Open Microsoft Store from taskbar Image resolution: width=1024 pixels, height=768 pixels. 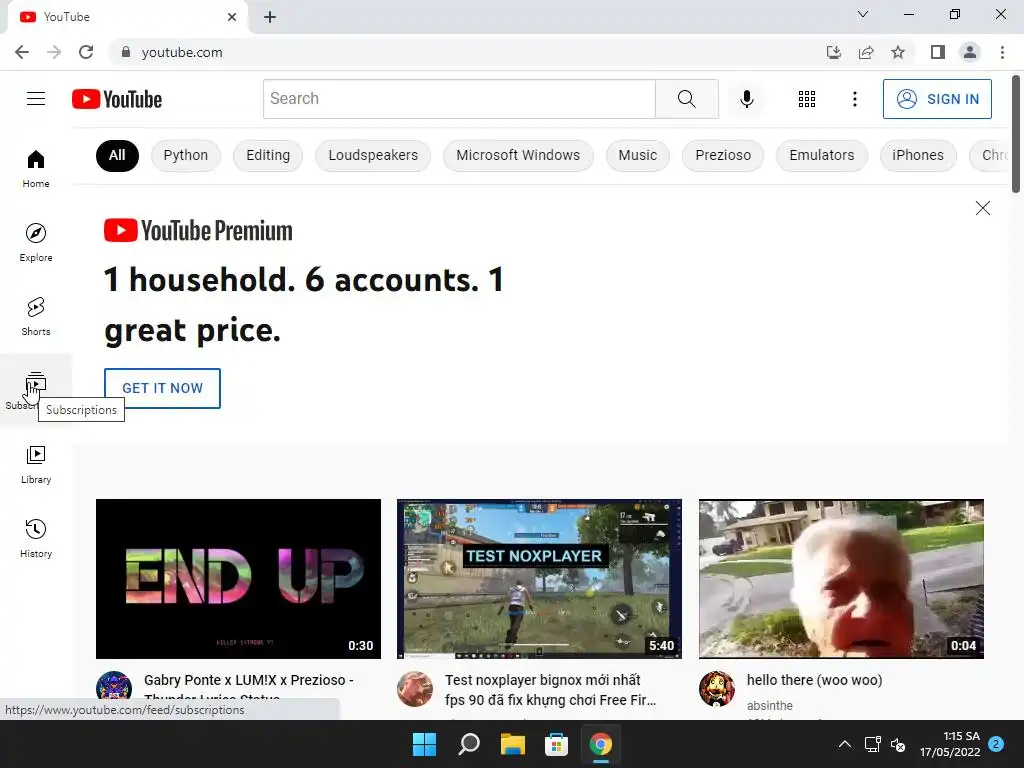click(x=556, y=744)
